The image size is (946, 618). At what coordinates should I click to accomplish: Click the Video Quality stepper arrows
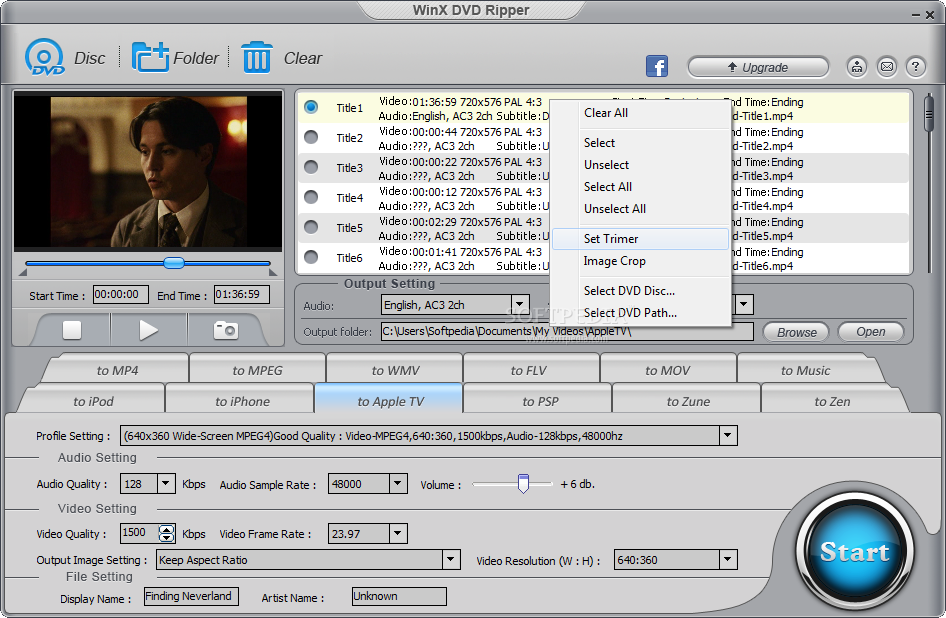pyautogui.click(x=167, y=534)
